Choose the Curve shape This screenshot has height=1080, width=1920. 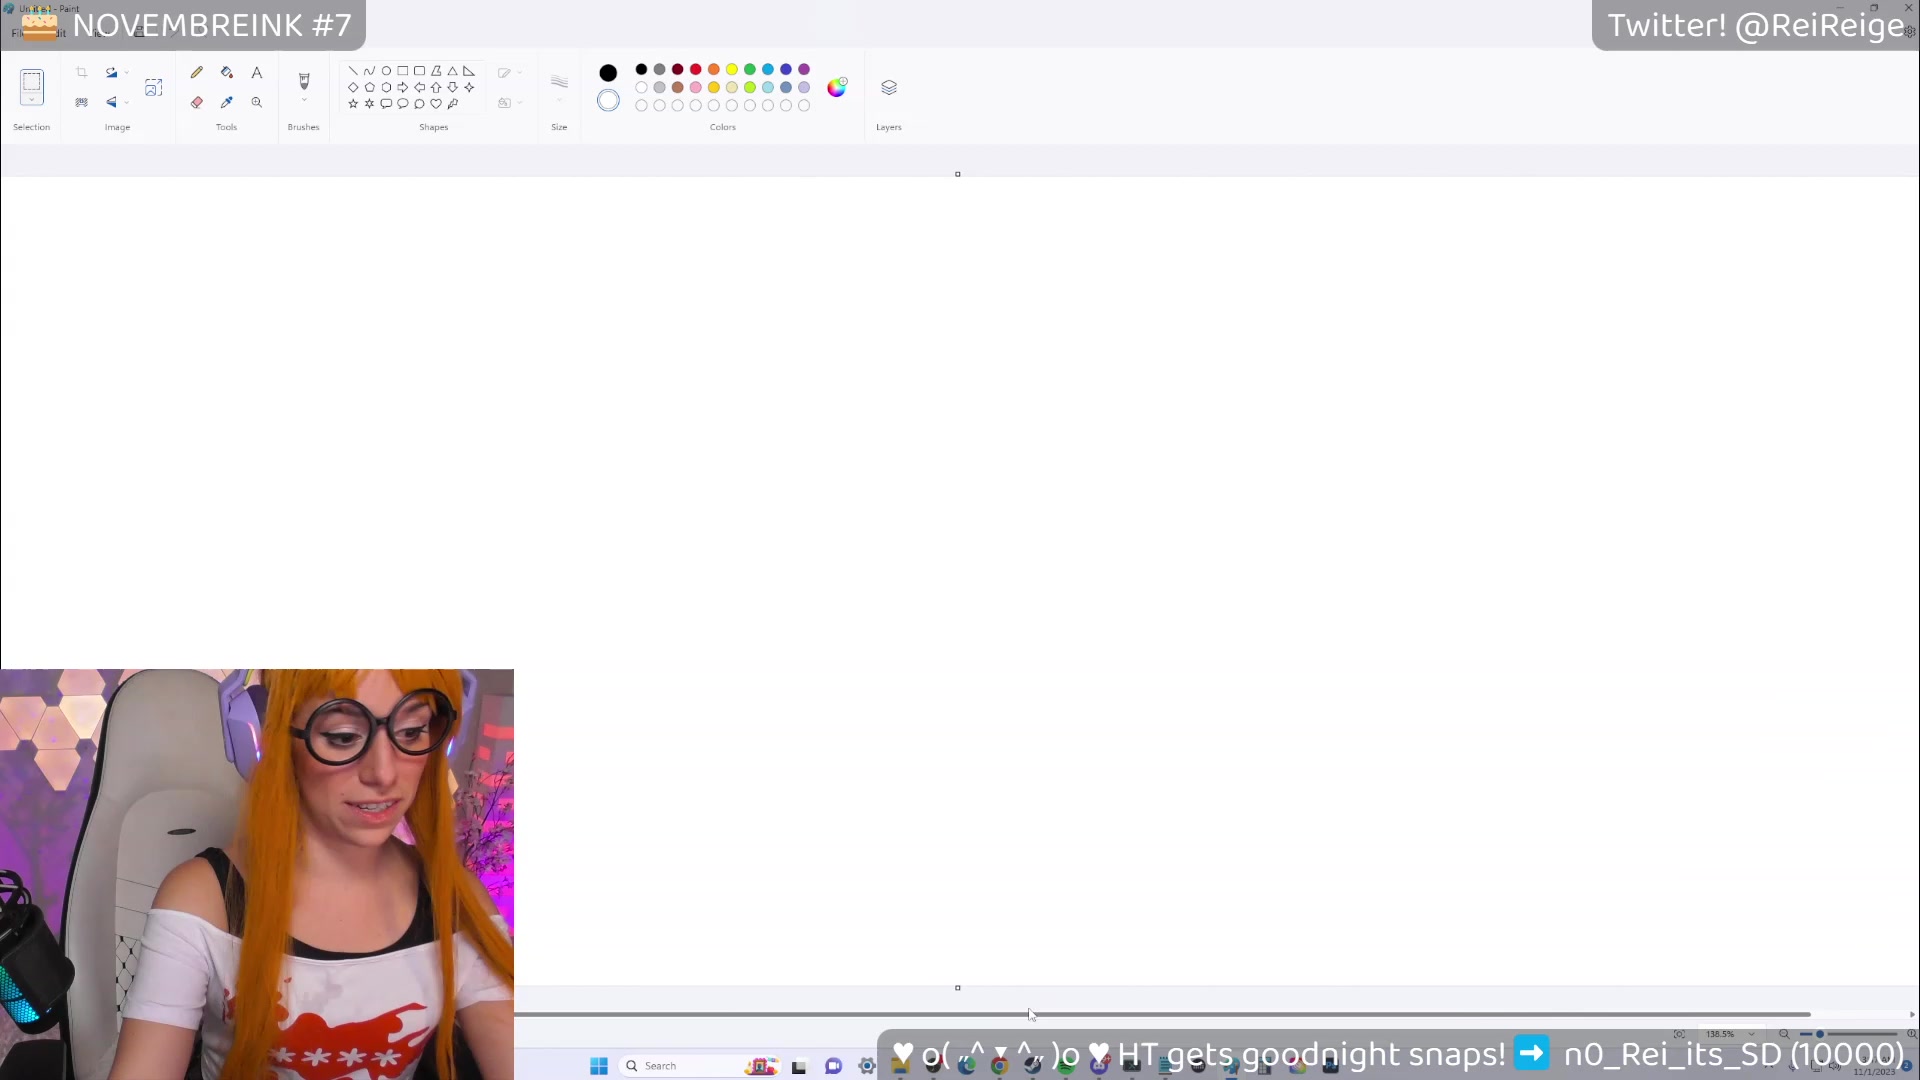click(x=369, y=71)
